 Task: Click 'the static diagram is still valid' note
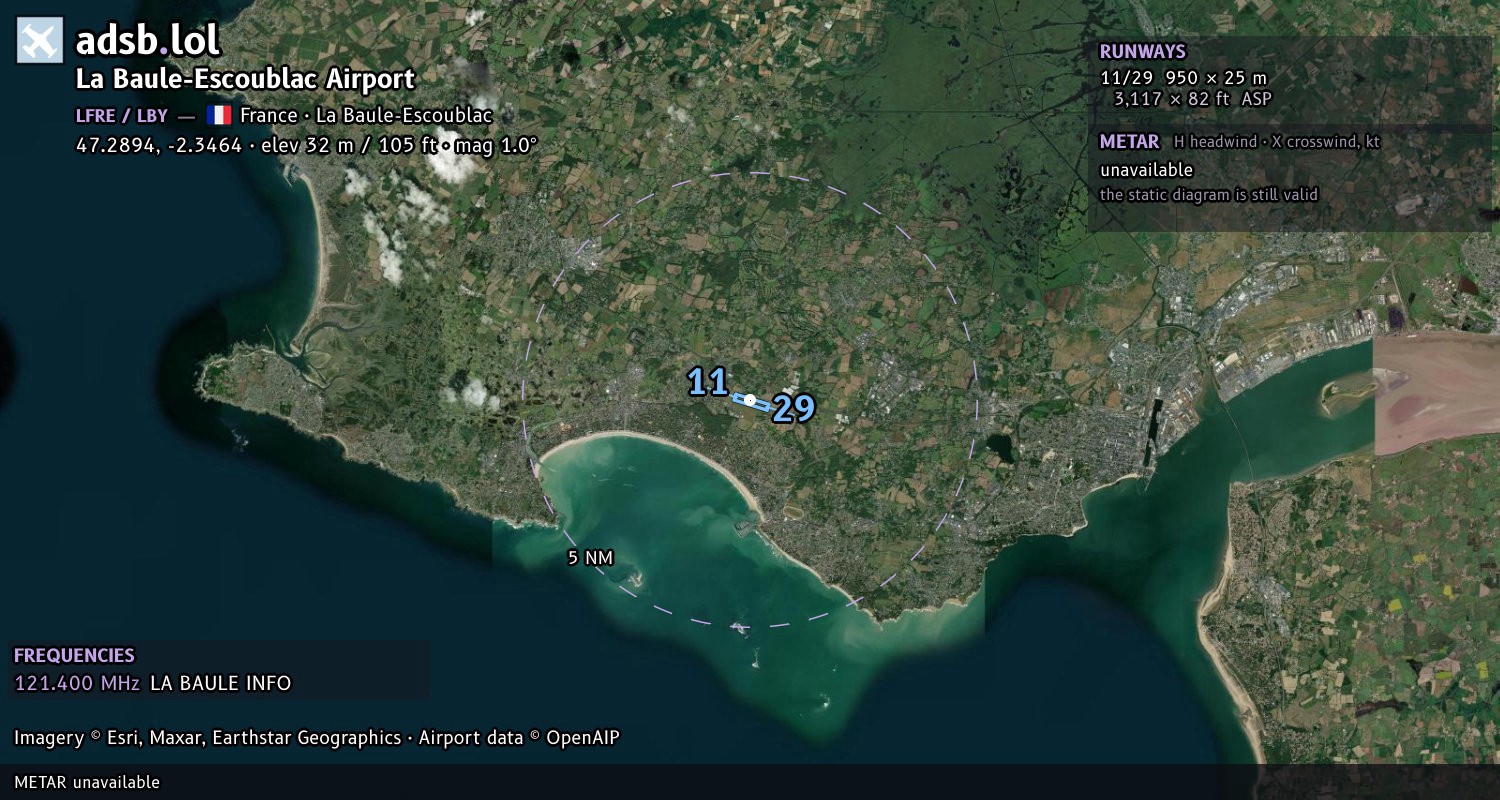click(x=1209, y=195)
